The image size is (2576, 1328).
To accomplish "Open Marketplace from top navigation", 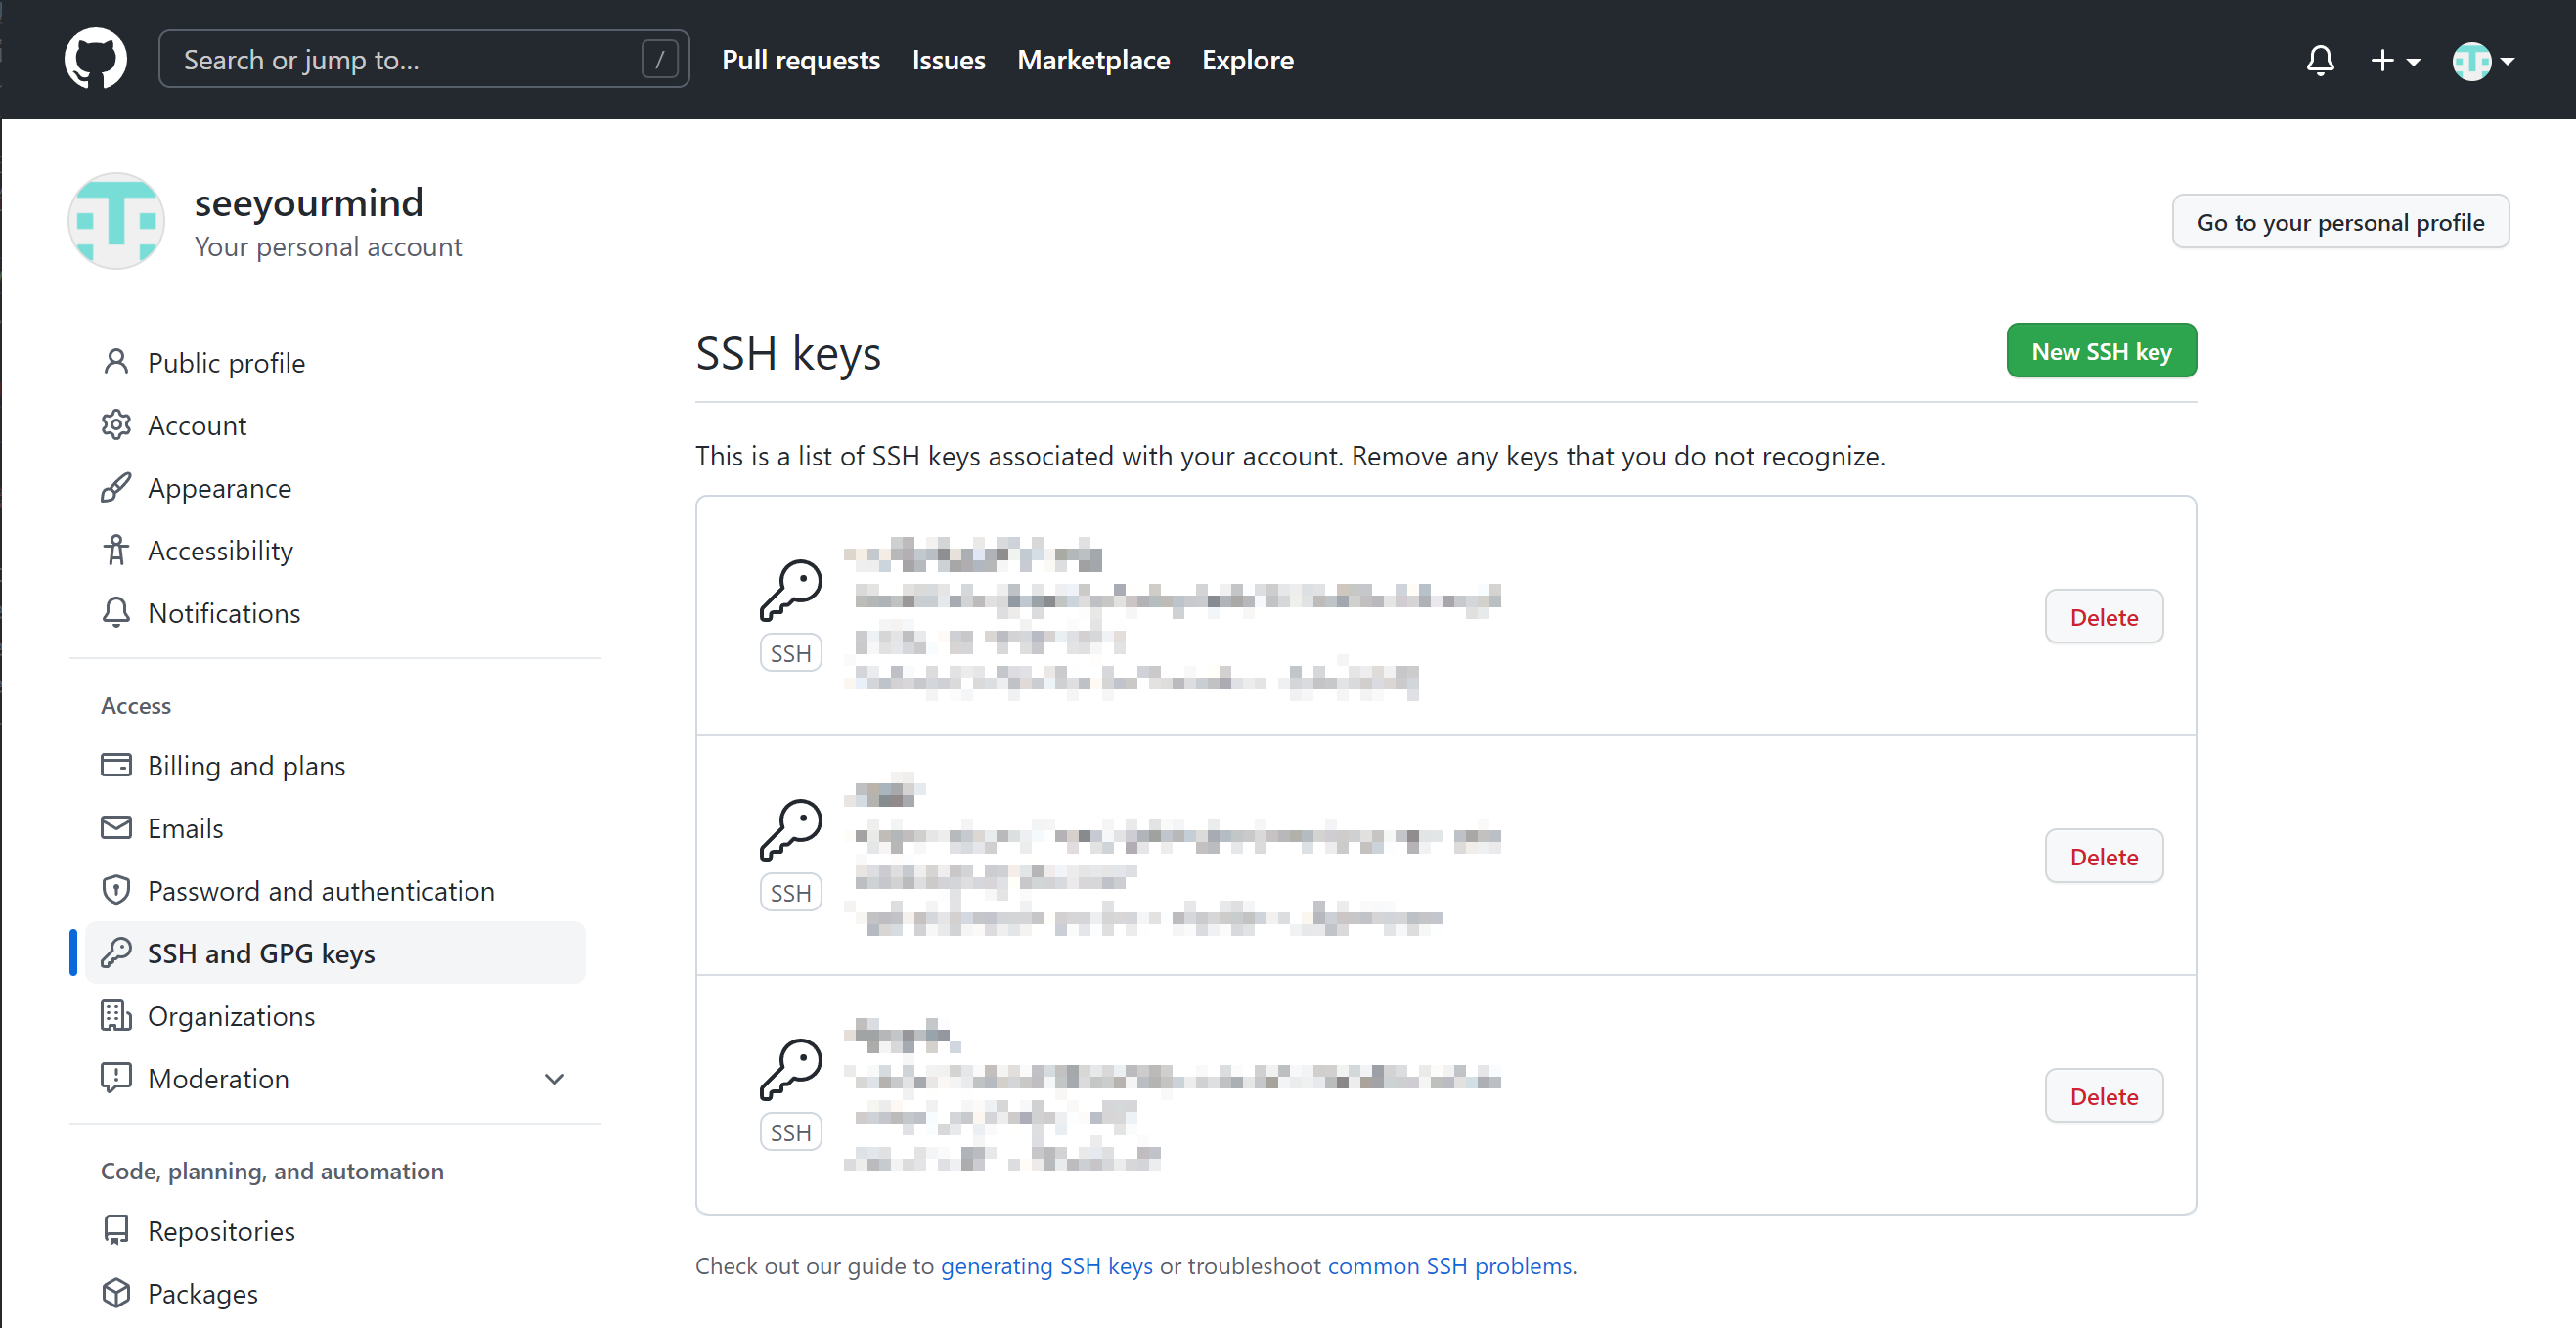I will tap(1093, 60).
